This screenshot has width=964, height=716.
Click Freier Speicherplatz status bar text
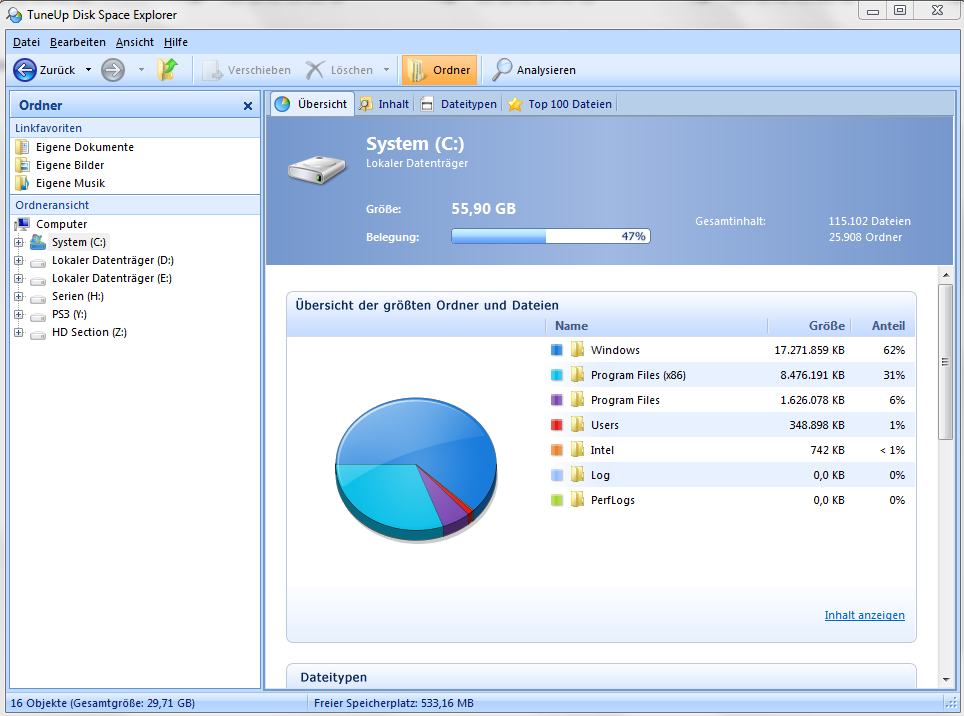(x=393, y=703)
